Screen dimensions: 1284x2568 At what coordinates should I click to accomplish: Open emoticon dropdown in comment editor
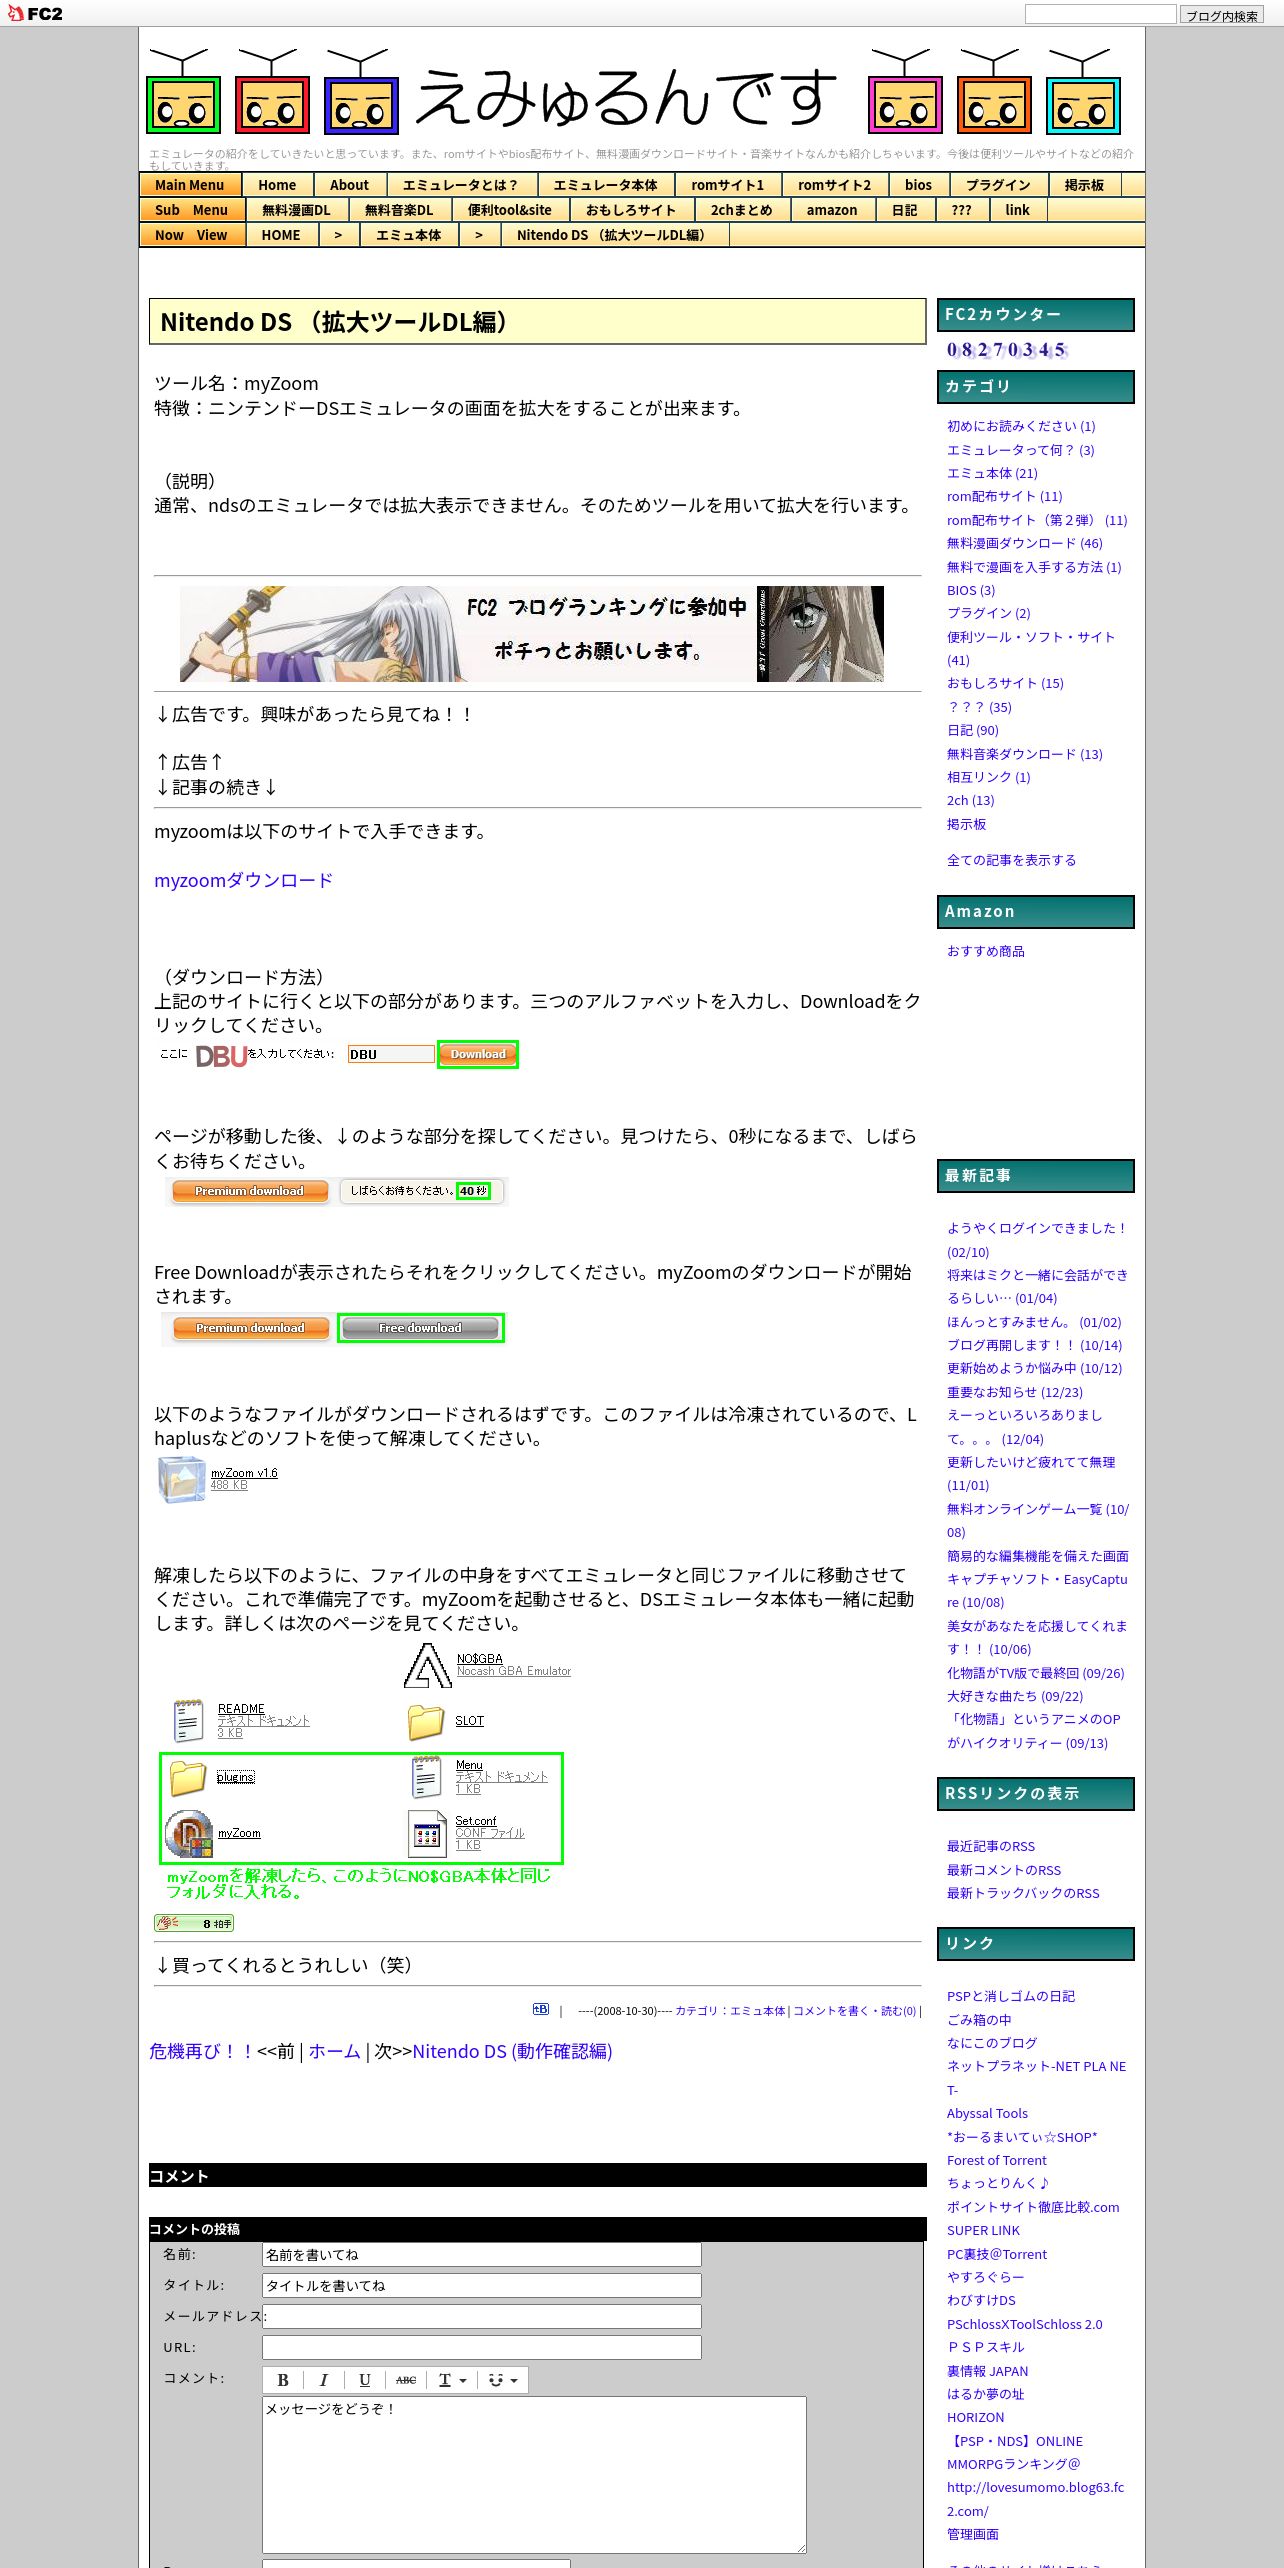(x=502, y=2379)
